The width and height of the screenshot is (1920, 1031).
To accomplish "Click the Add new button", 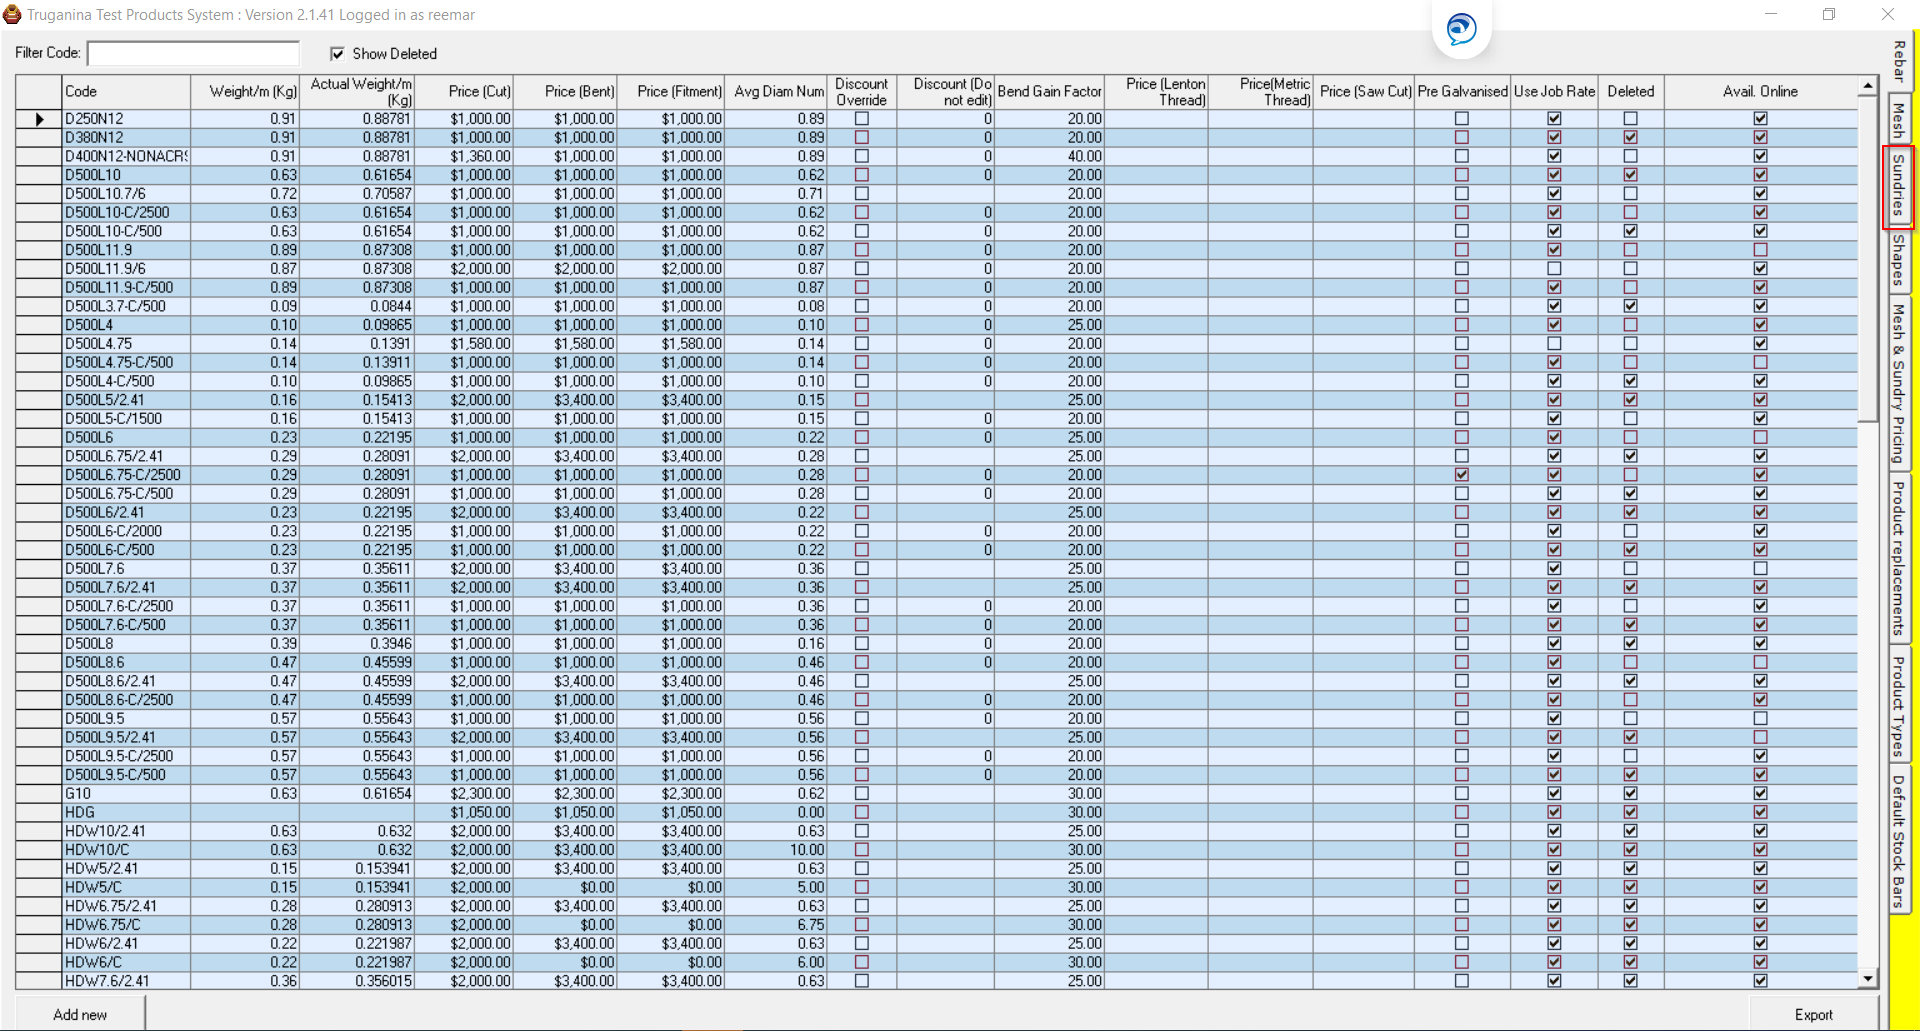I will point(80,1014).
